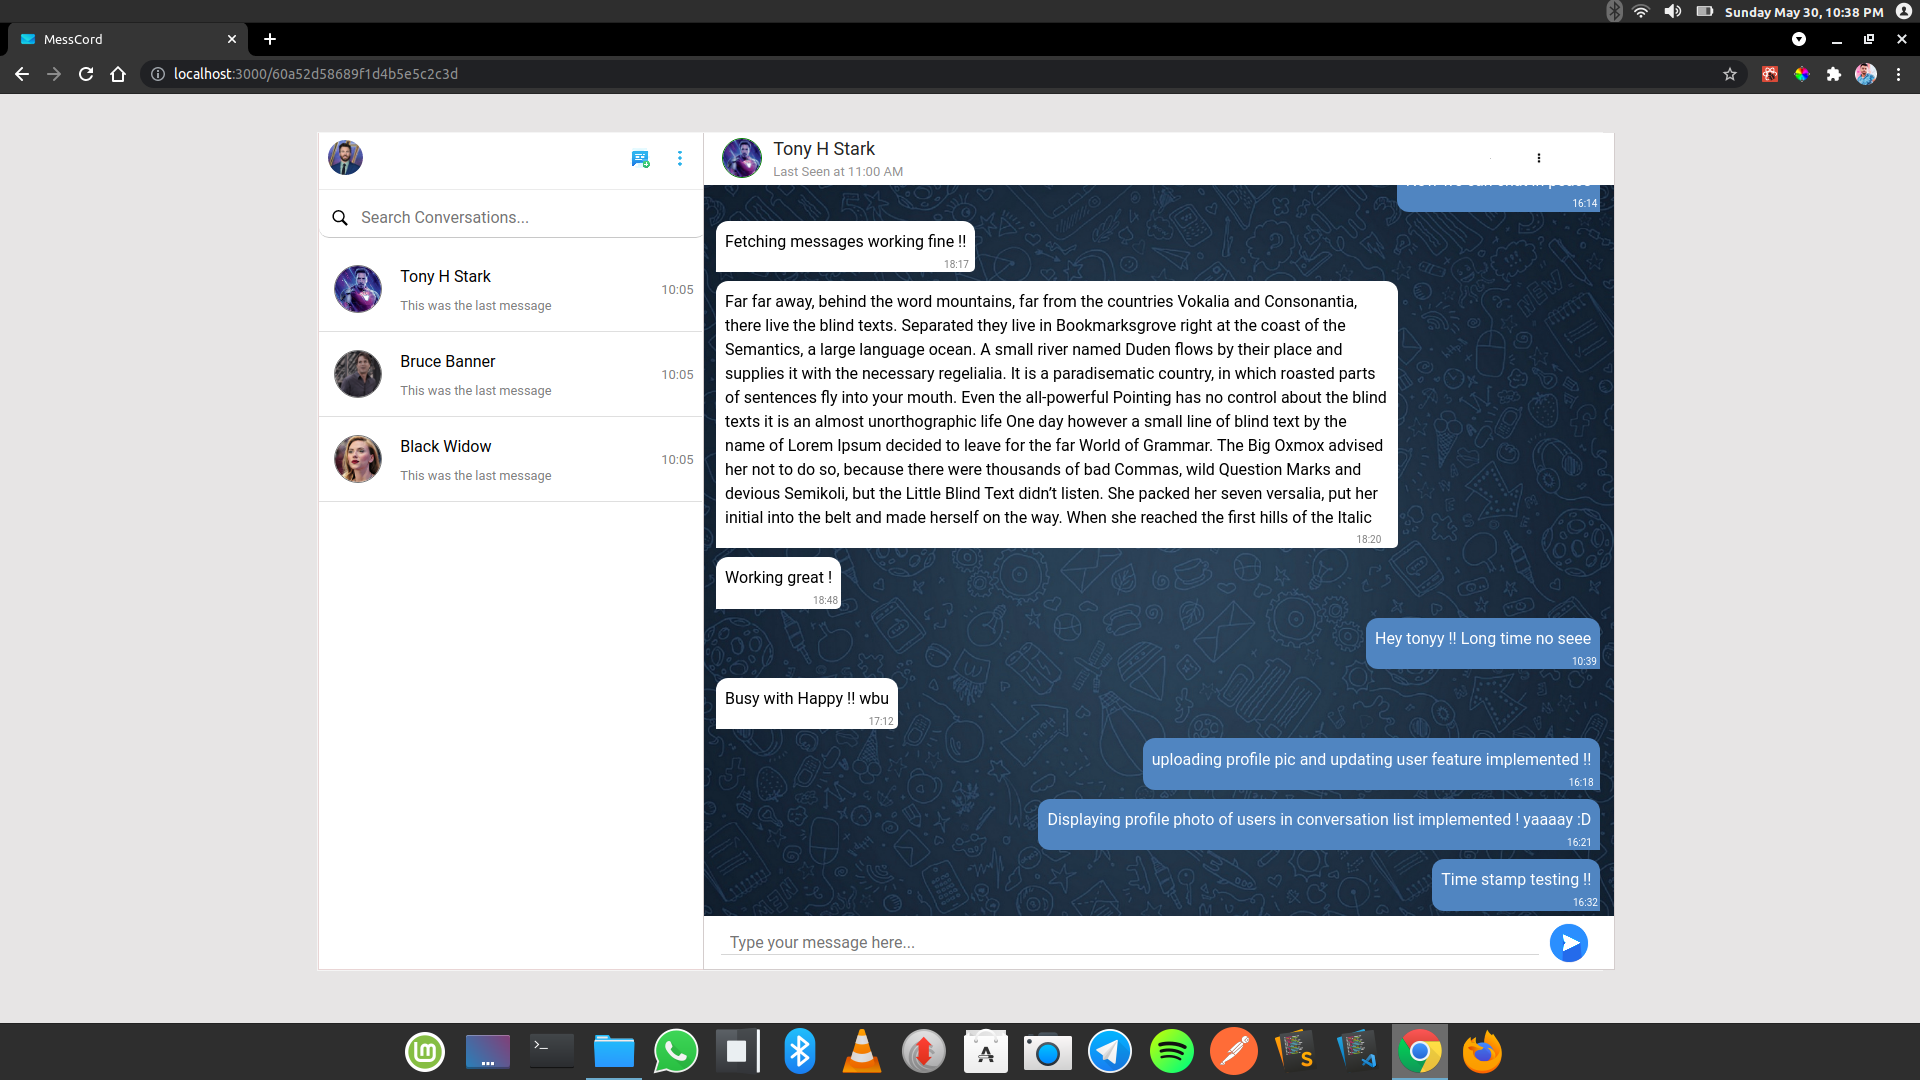Send a message using the blue send arrow

[x=1569, y=942]
